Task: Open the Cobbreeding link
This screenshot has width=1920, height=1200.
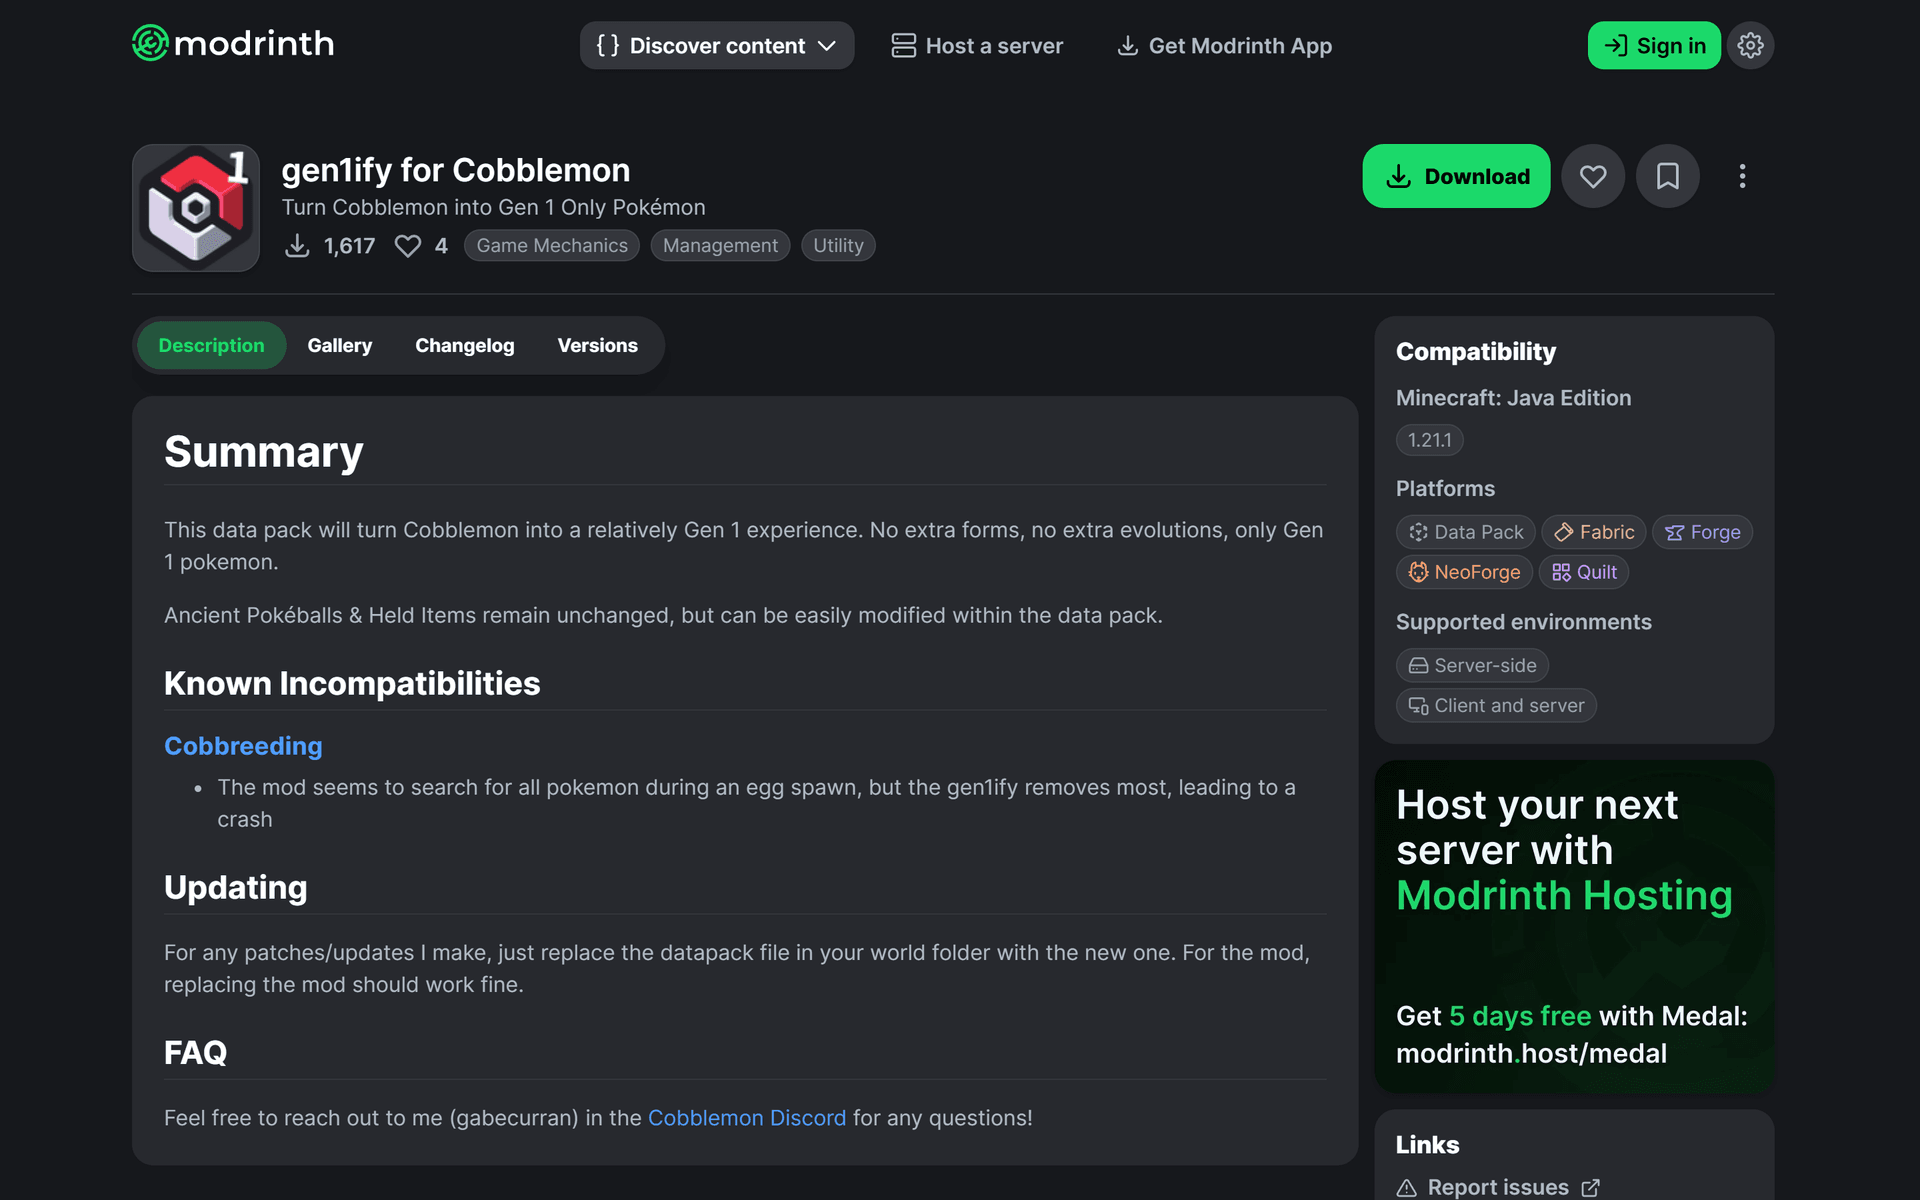Action: pos(243,746)
